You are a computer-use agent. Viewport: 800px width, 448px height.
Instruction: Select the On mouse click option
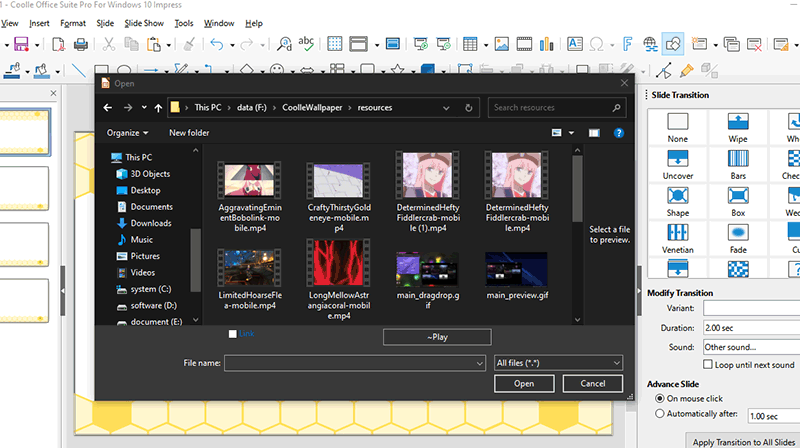click(x=659, y=399)
